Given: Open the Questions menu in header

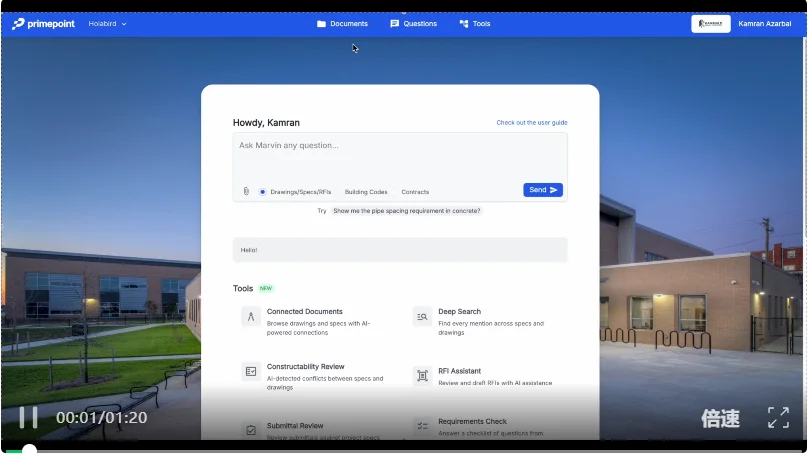Looking at the screenshot, I should 413,23.
